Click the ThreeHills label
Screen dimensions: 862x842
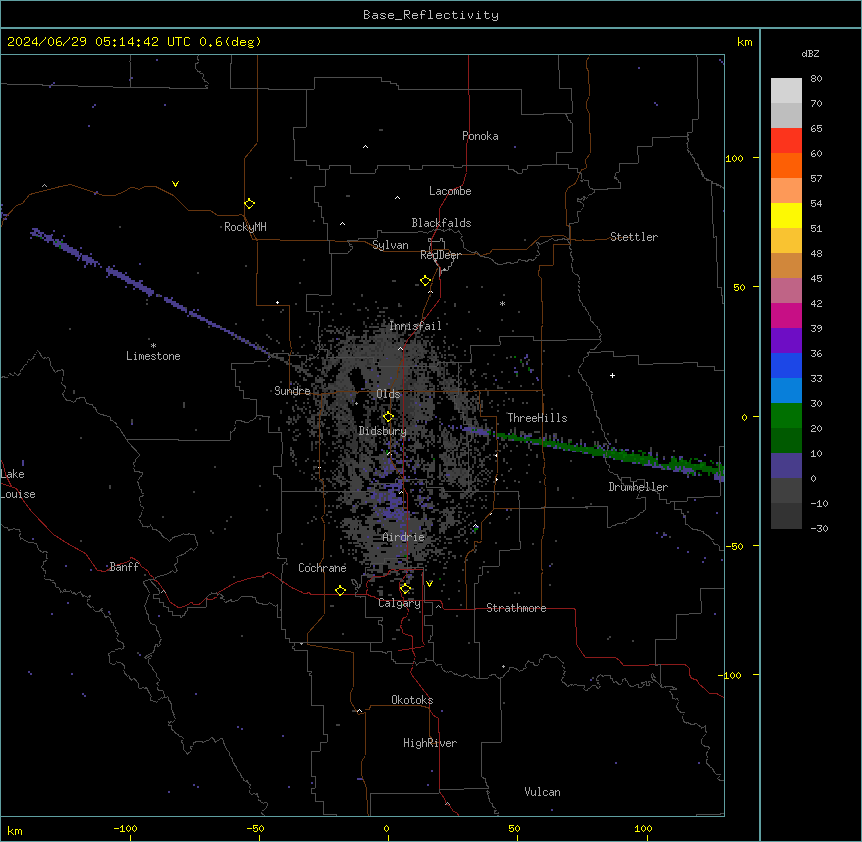(537, 418)
